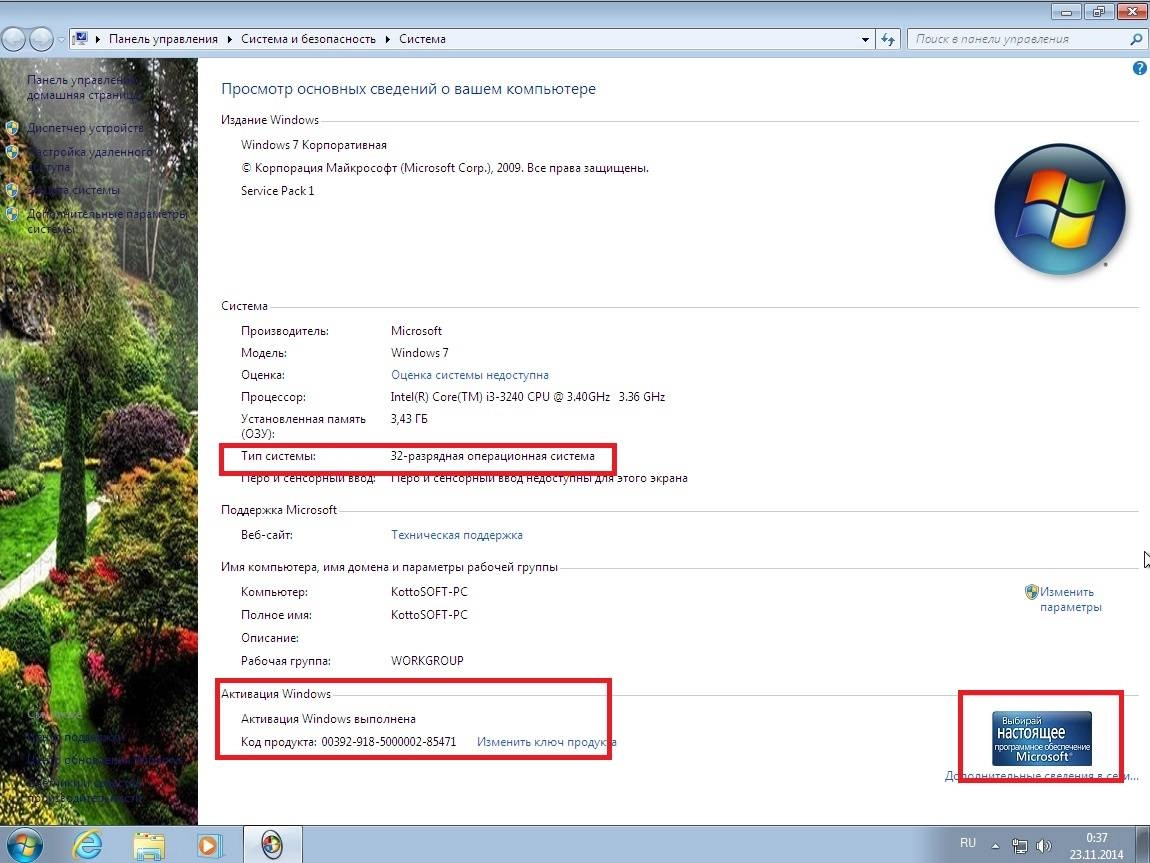Click the fourth taskbar app icon
This screenshot has width=1150, height=863.
(272, 845)
